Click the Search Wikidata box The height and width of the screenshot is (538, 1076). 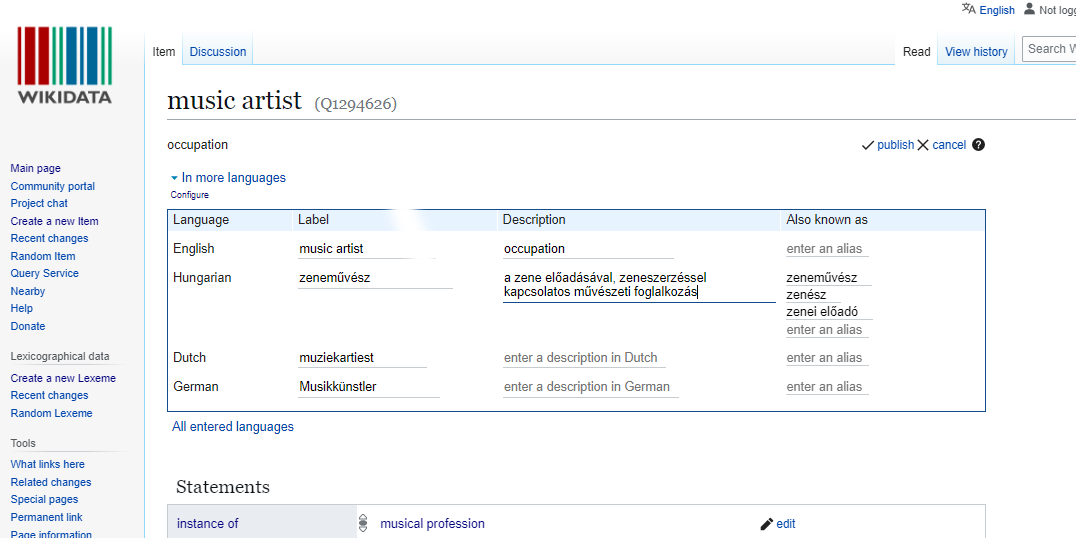coord(1050,49)
